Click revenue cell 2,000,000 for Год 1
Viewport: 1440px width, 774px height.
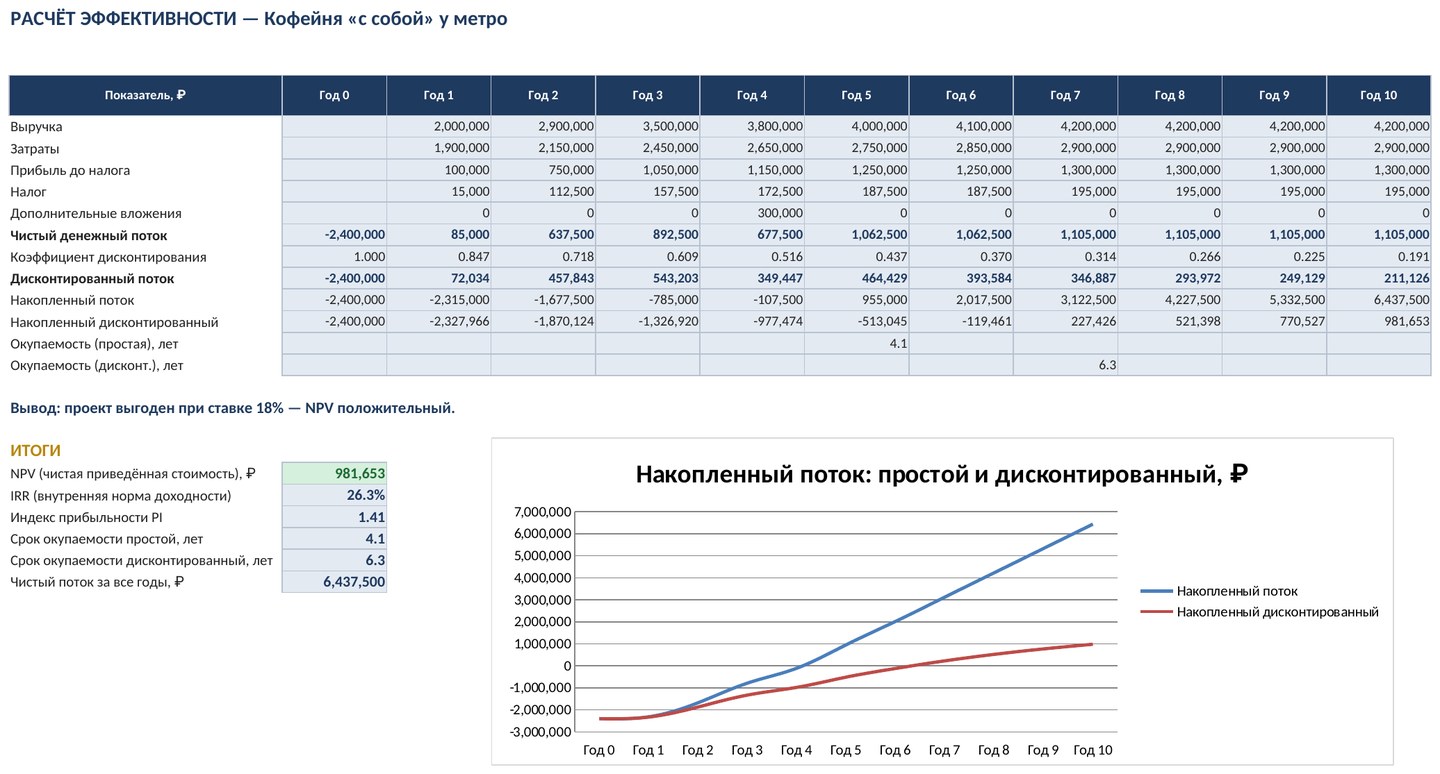point(438,127)
